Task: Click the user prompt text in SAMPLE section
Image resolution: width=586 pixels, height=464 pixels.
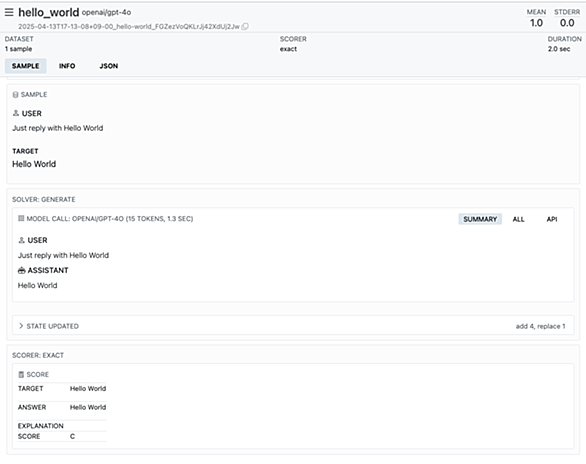Action: point(58,128)
